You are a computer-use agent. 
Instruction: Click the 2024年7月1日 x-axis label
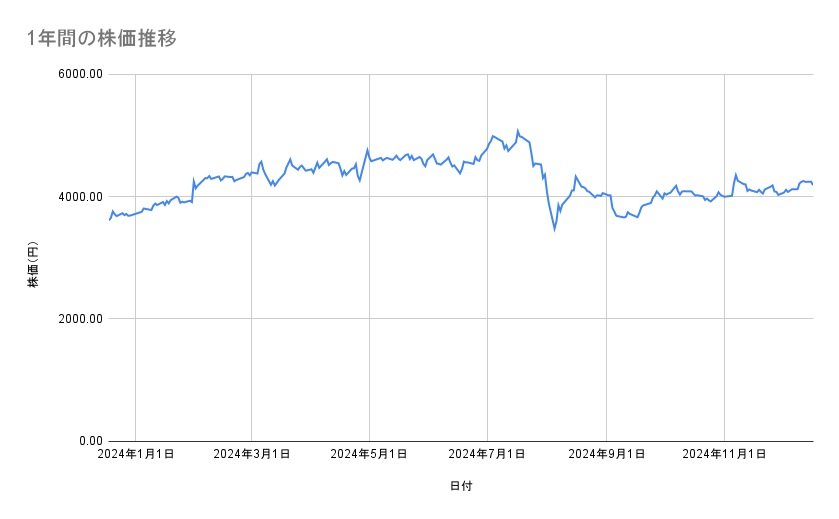pyautogui.click(x=488, y=454)
